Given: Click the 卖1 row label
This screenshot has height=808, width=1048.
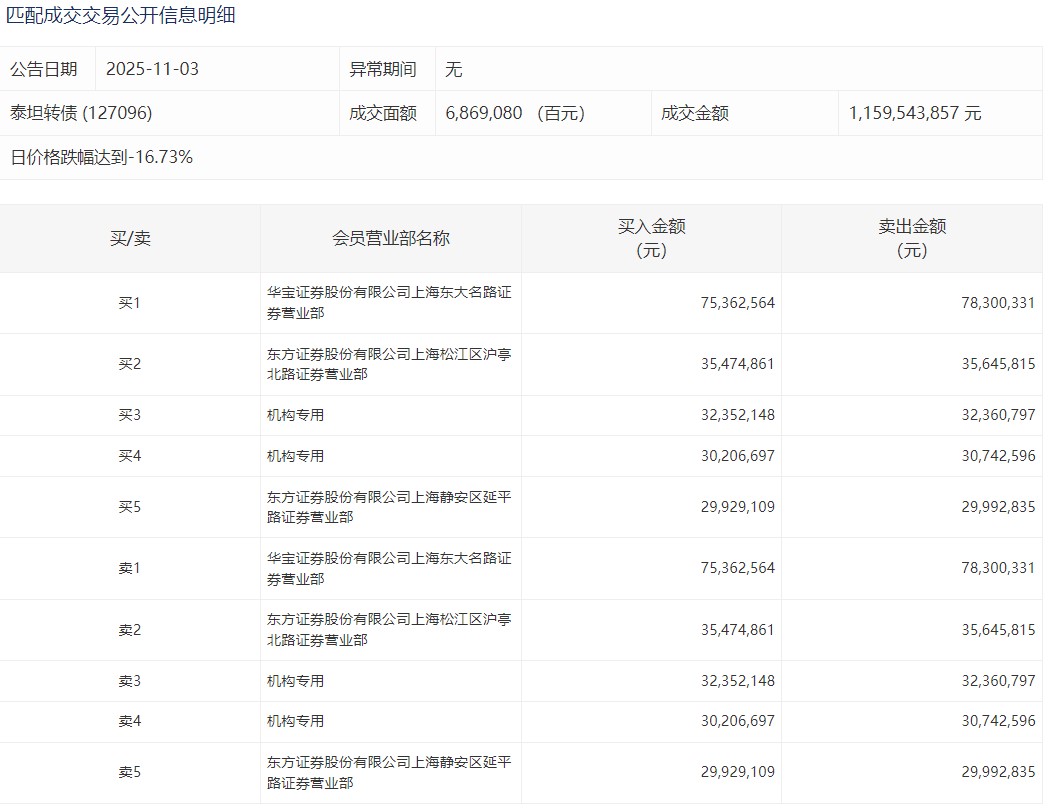Looking at the screenshot, I should pyautogui.click(x=130, y=568).
